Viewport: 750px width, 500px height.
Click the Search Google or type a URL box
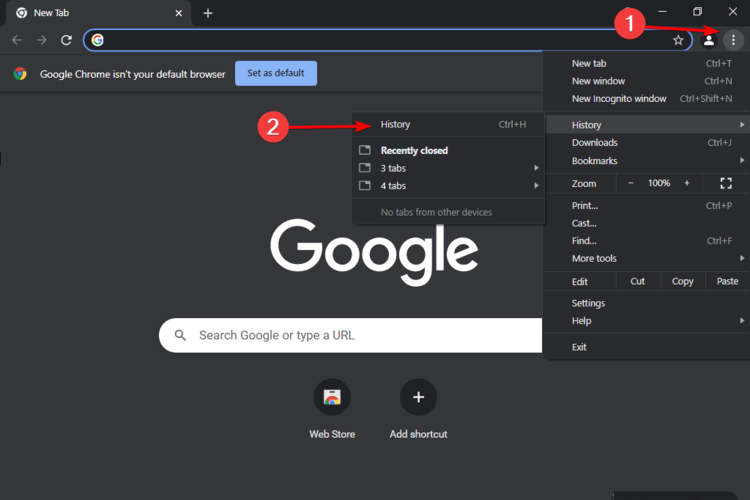coord(351,335)
